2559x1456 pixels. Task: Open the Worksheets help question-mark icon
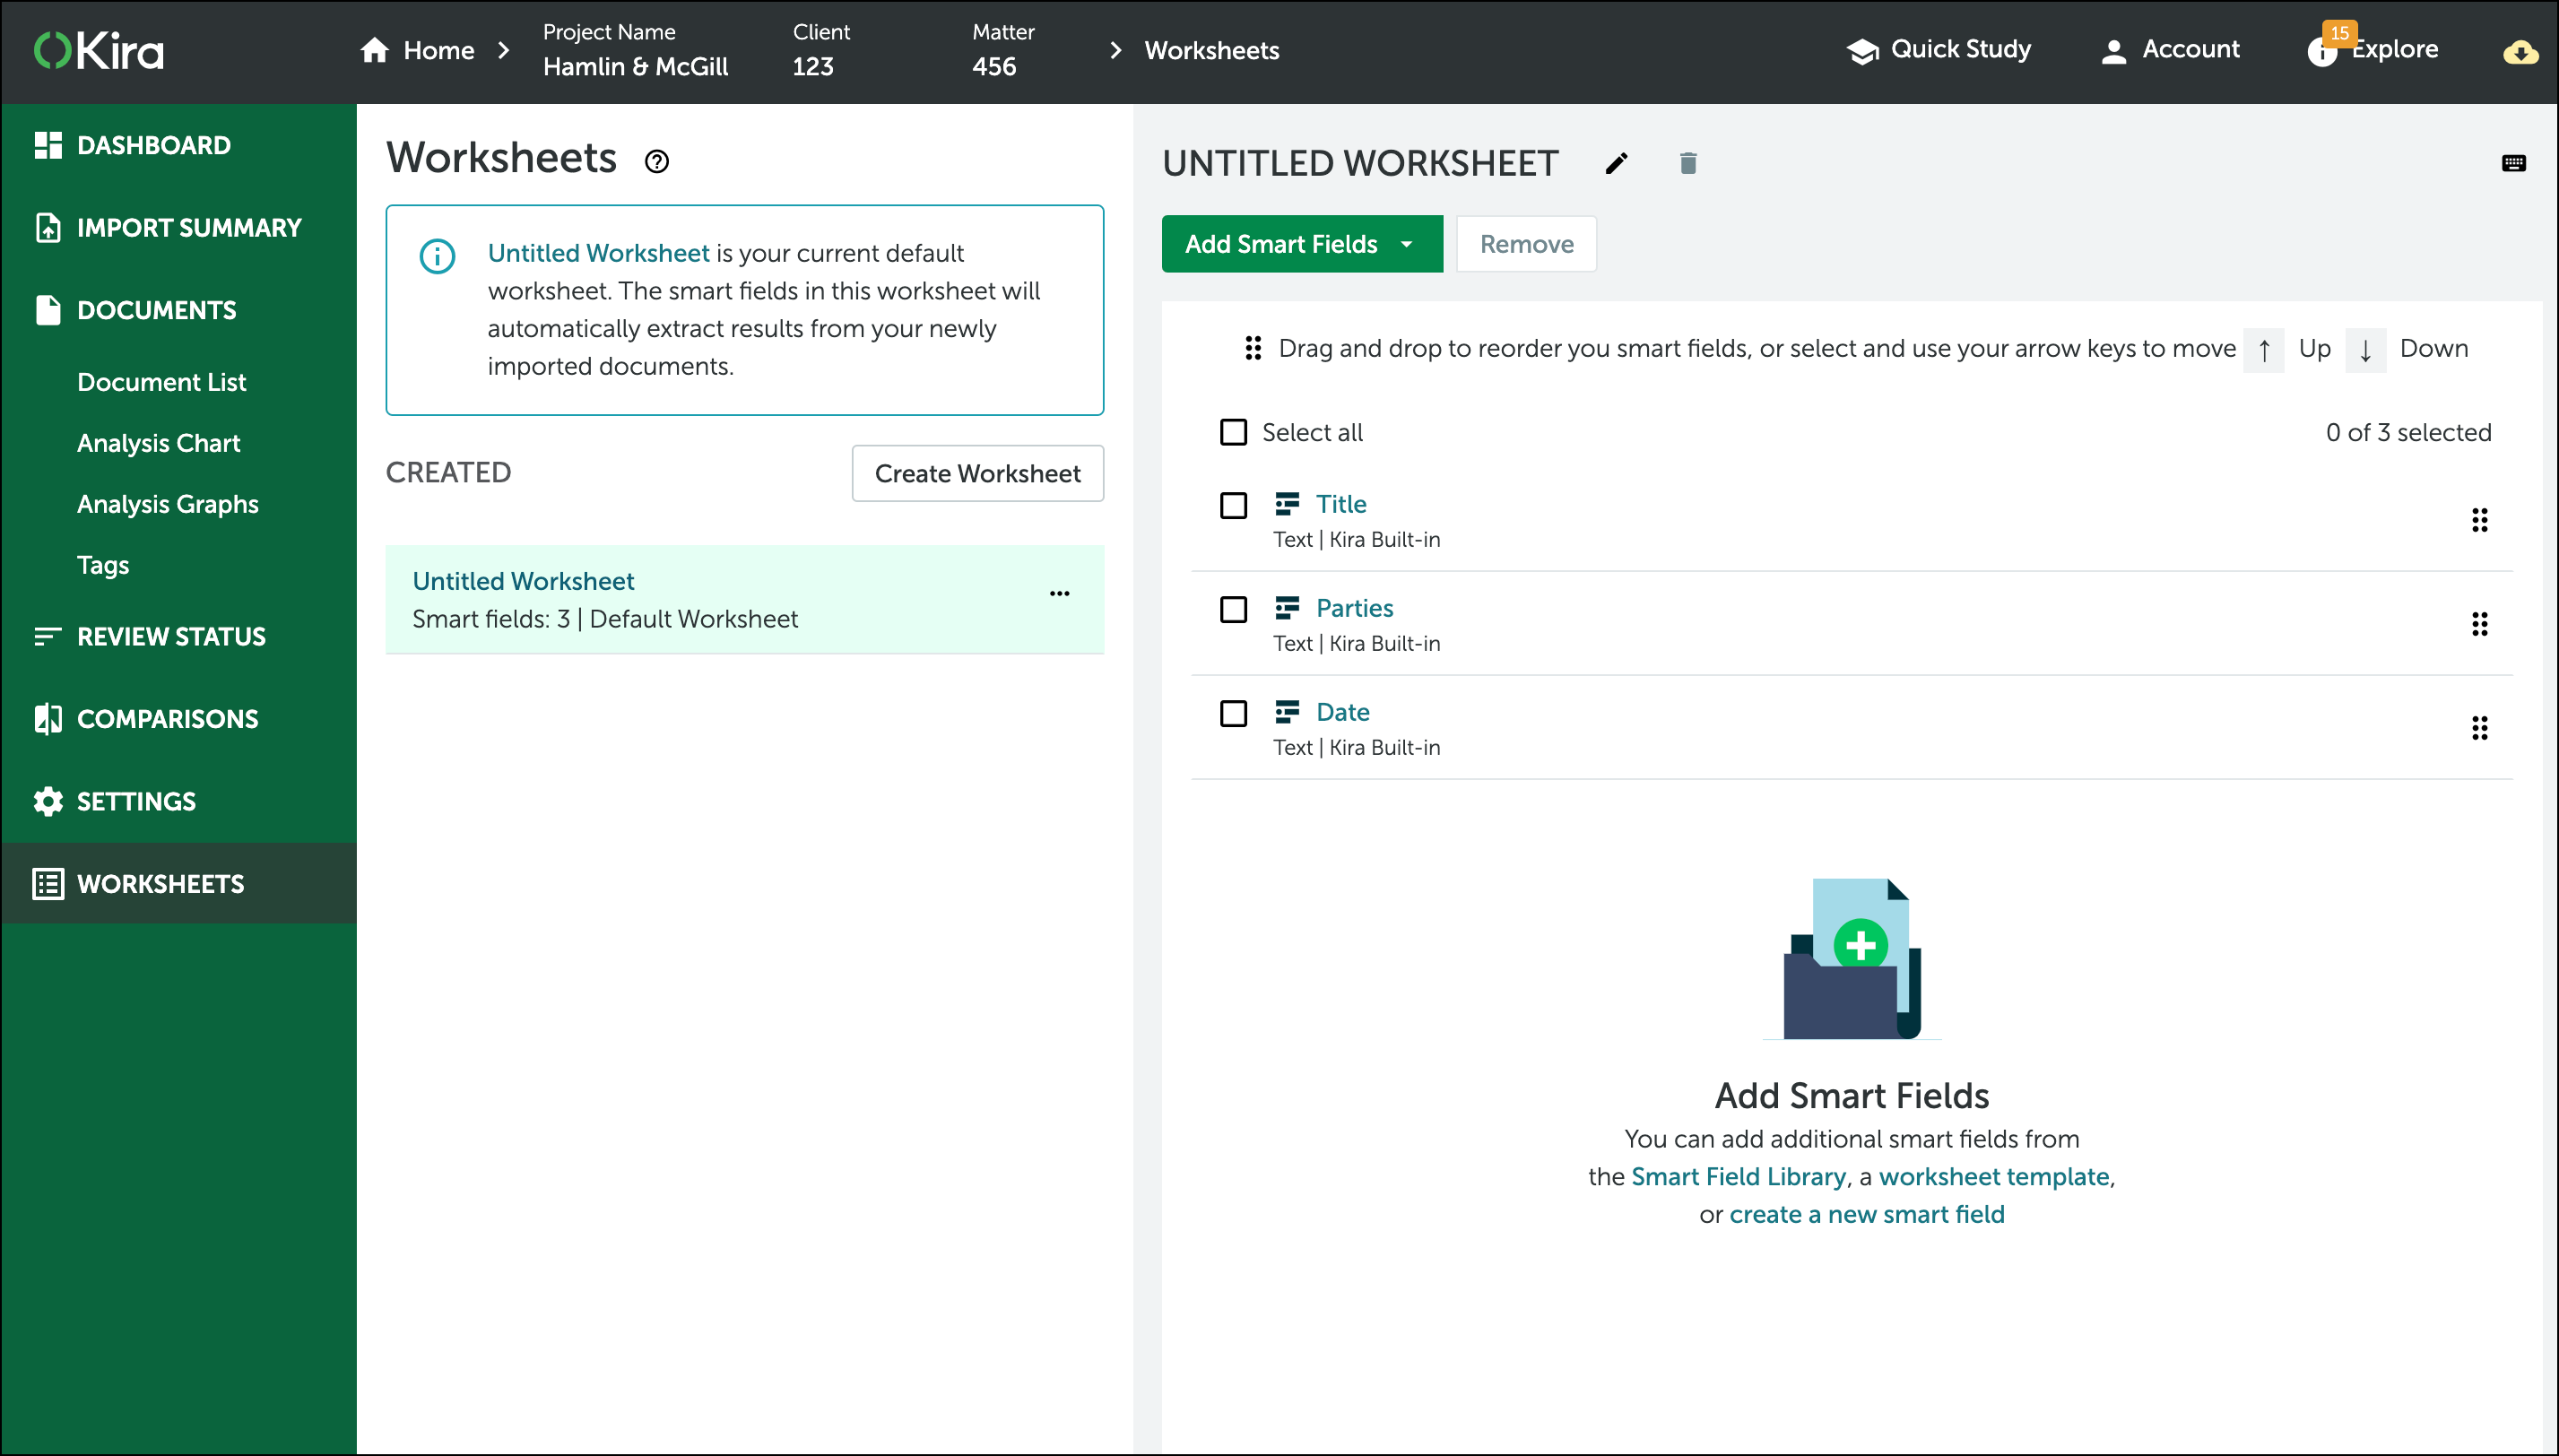657,161
